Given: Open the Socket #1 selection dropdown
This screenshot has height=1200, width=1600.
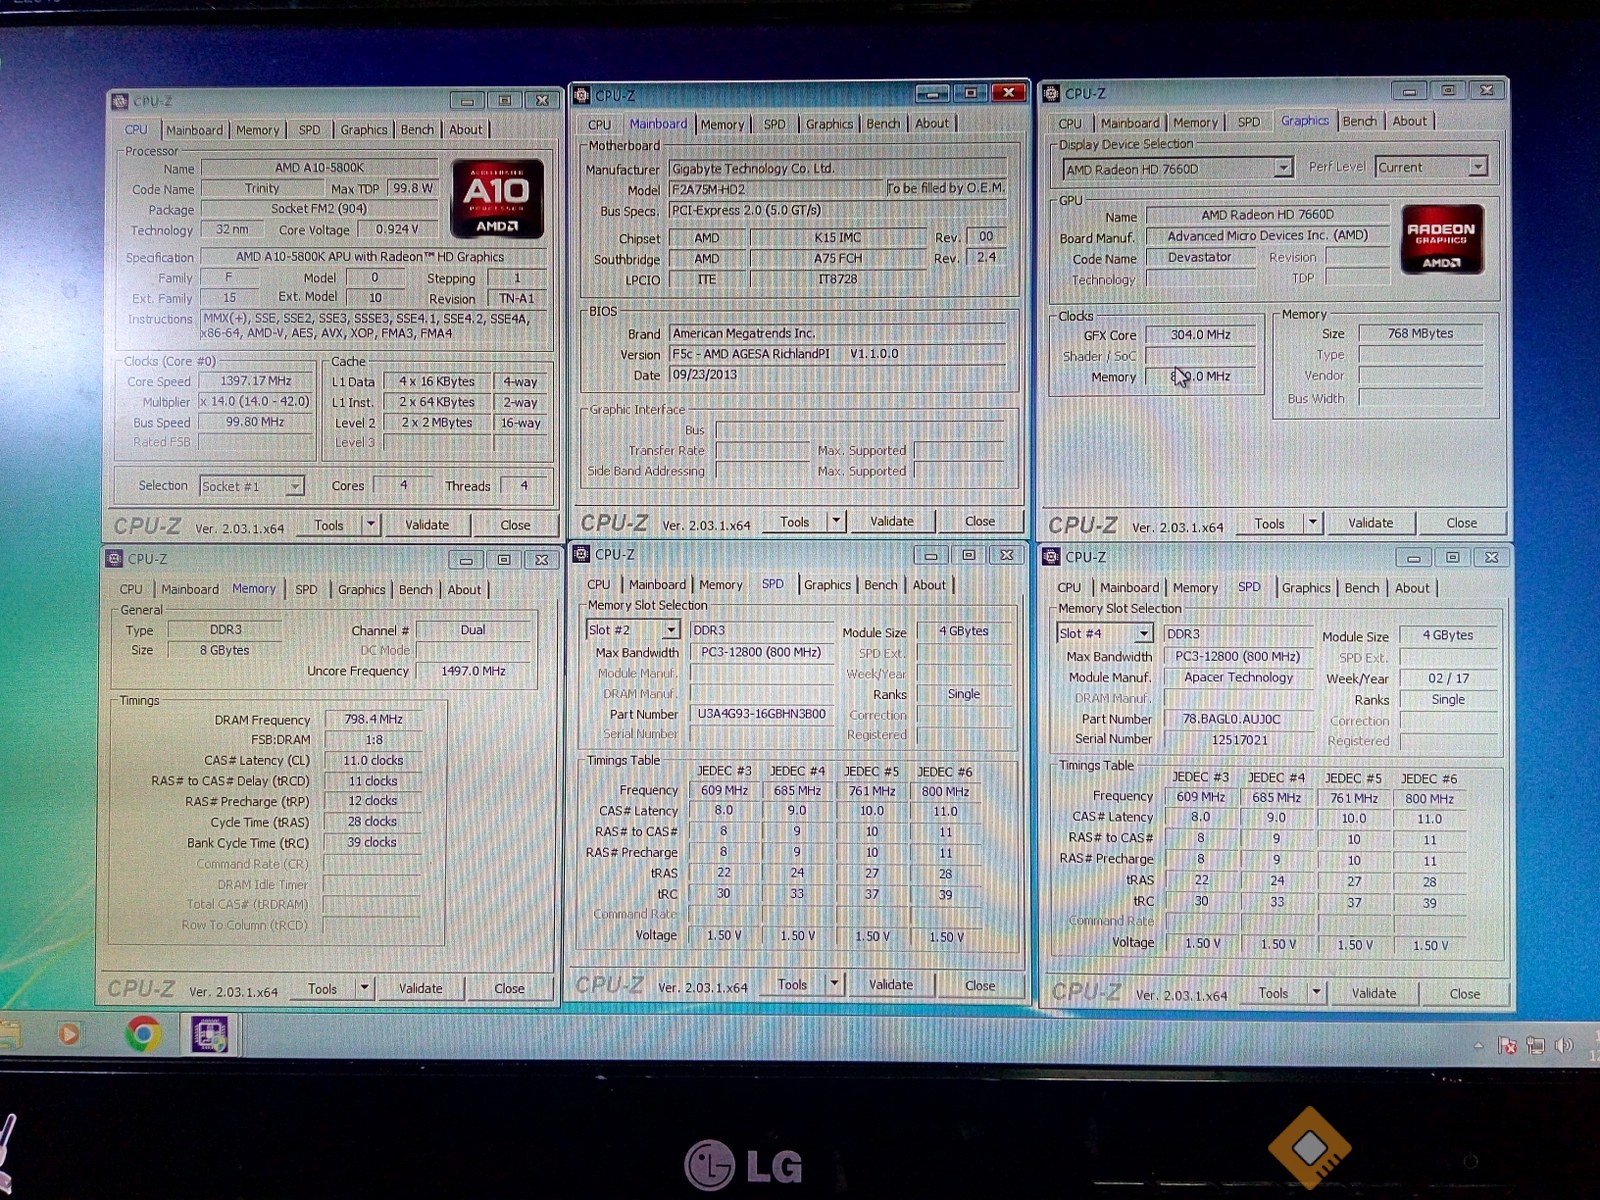Looking at the screenshot, I should click(295, 486).
